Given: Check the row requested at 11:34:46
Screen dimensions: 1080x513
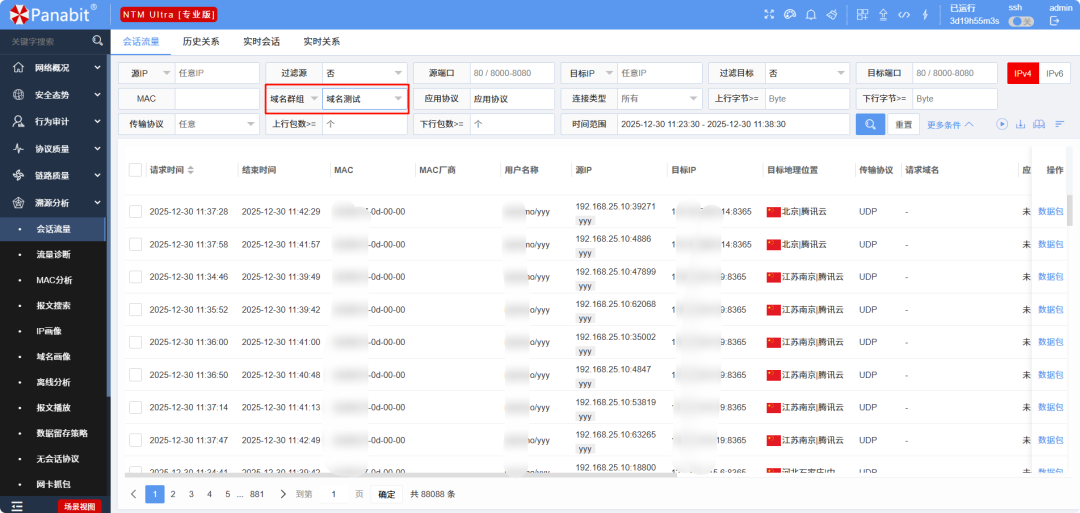Looking at the screenshot, I should pos(136,277).
